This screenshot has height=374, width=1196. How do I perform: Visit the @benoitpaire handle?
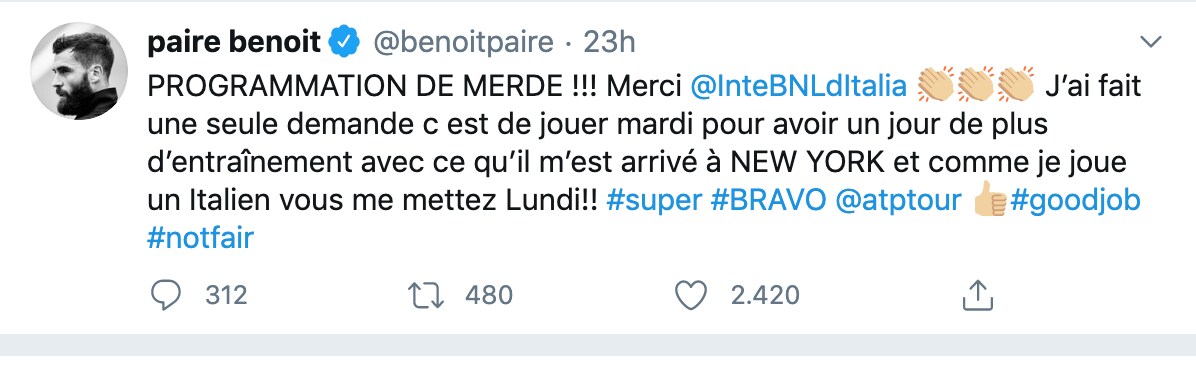pyautogui.click(x=462, y=43)
